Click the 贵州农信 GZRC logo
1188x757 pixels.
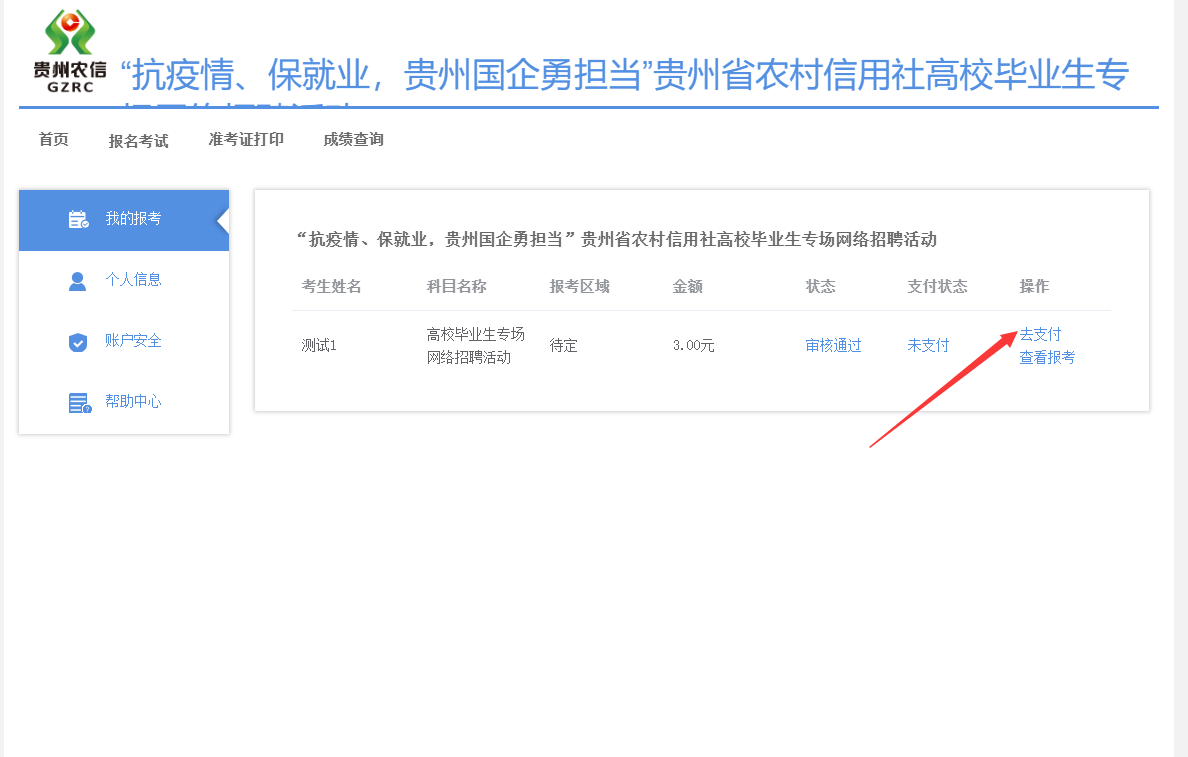pyautogui.click(x=69, y=50)
